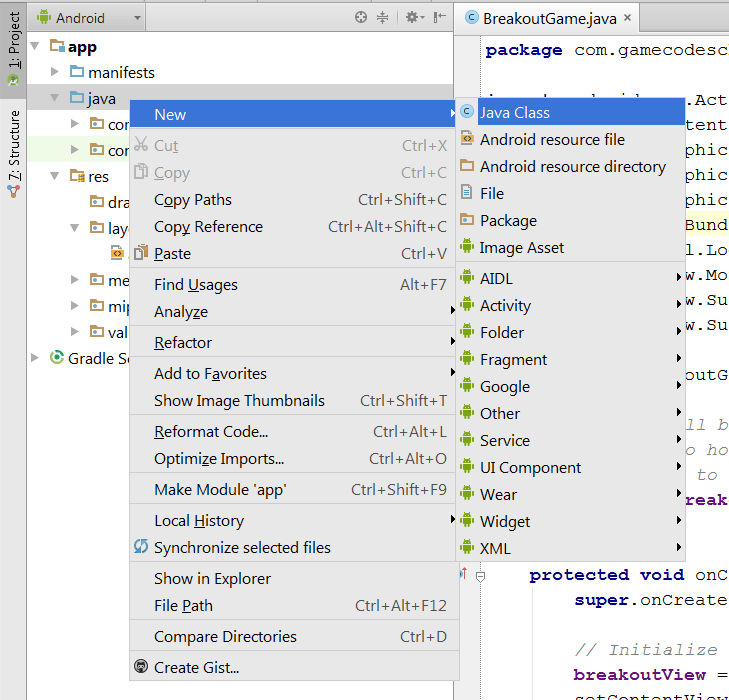Viewport: 729px width, 700px height.
Task: Click the hide project panel icon
Action: click(x=439, y=18)
